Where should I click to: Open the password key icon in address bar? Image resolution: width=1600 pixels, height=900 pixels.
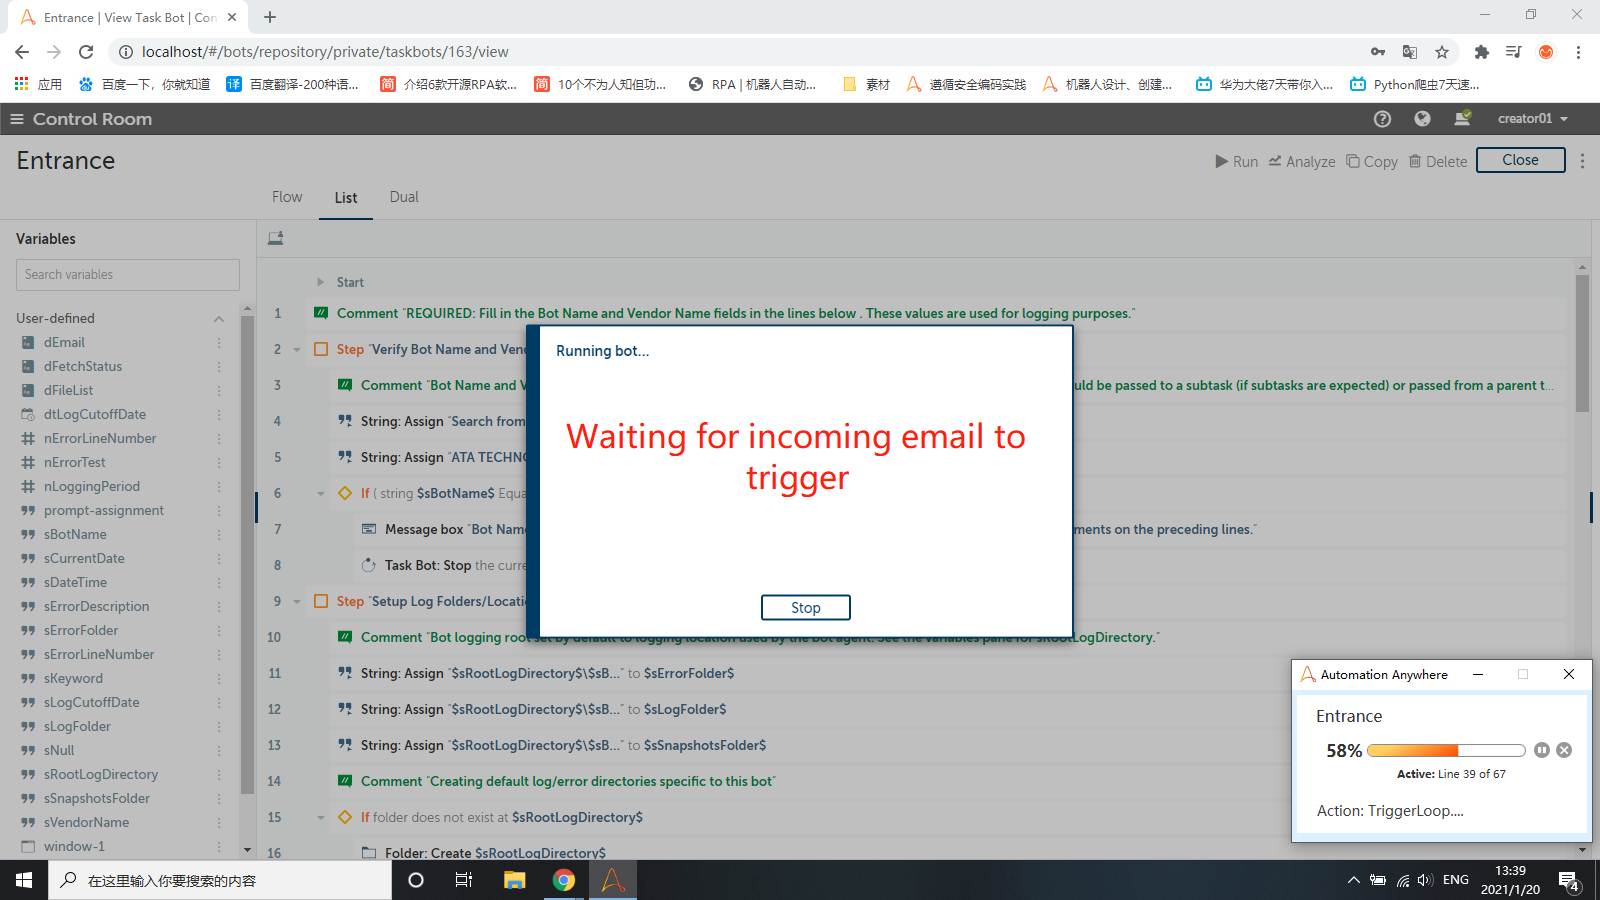(1378, 52)
